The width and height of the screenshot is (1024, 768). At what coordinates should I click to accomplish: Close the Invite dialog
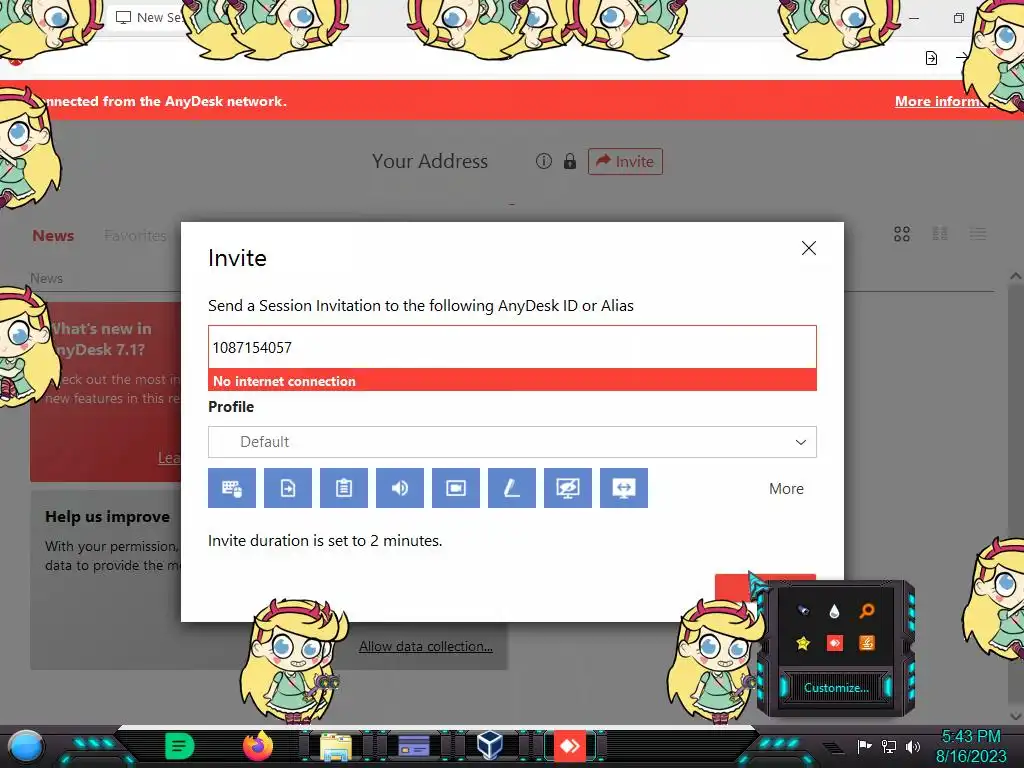[x=808, y=248]
